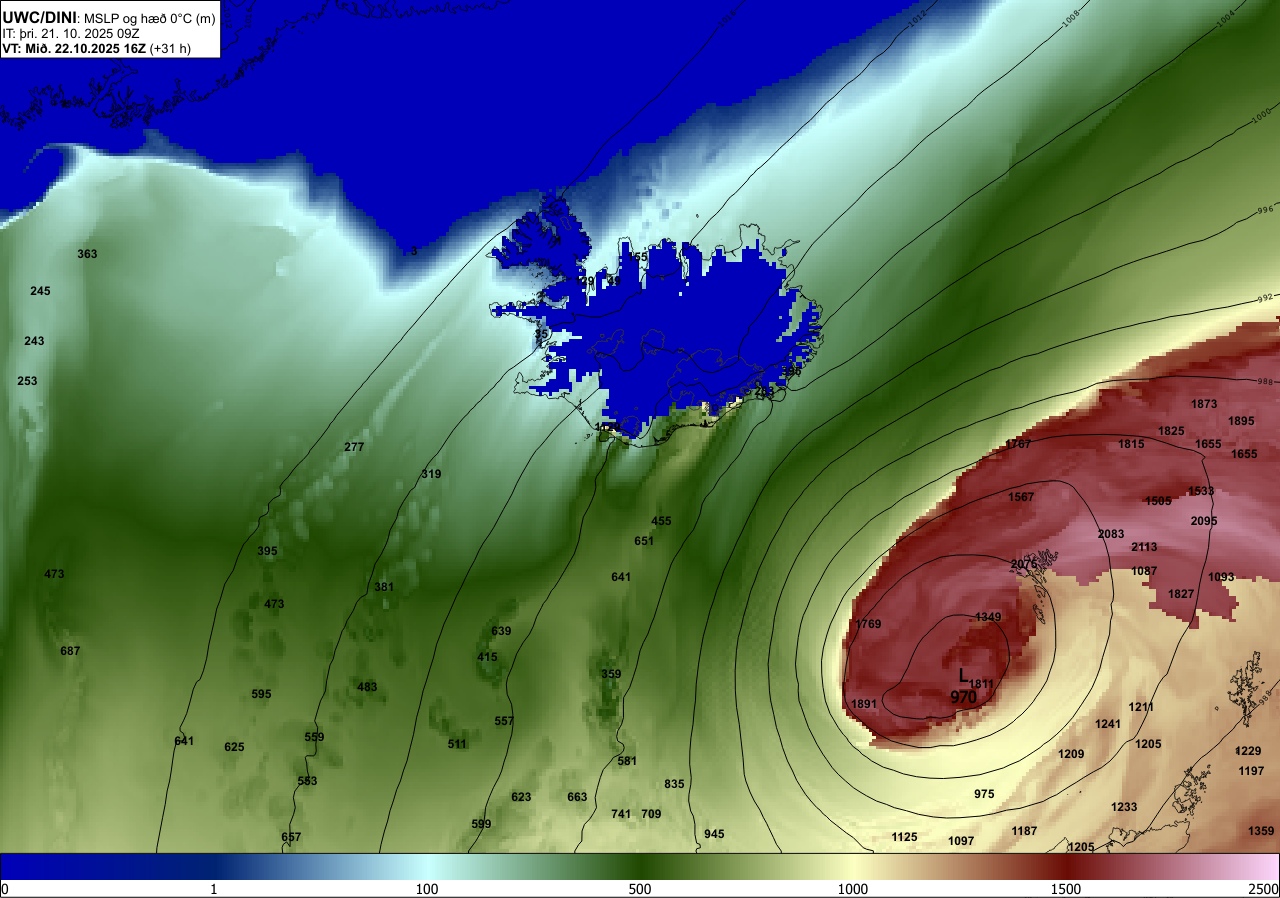Click the color bar's 500 tick label

[x=640, y=889]
